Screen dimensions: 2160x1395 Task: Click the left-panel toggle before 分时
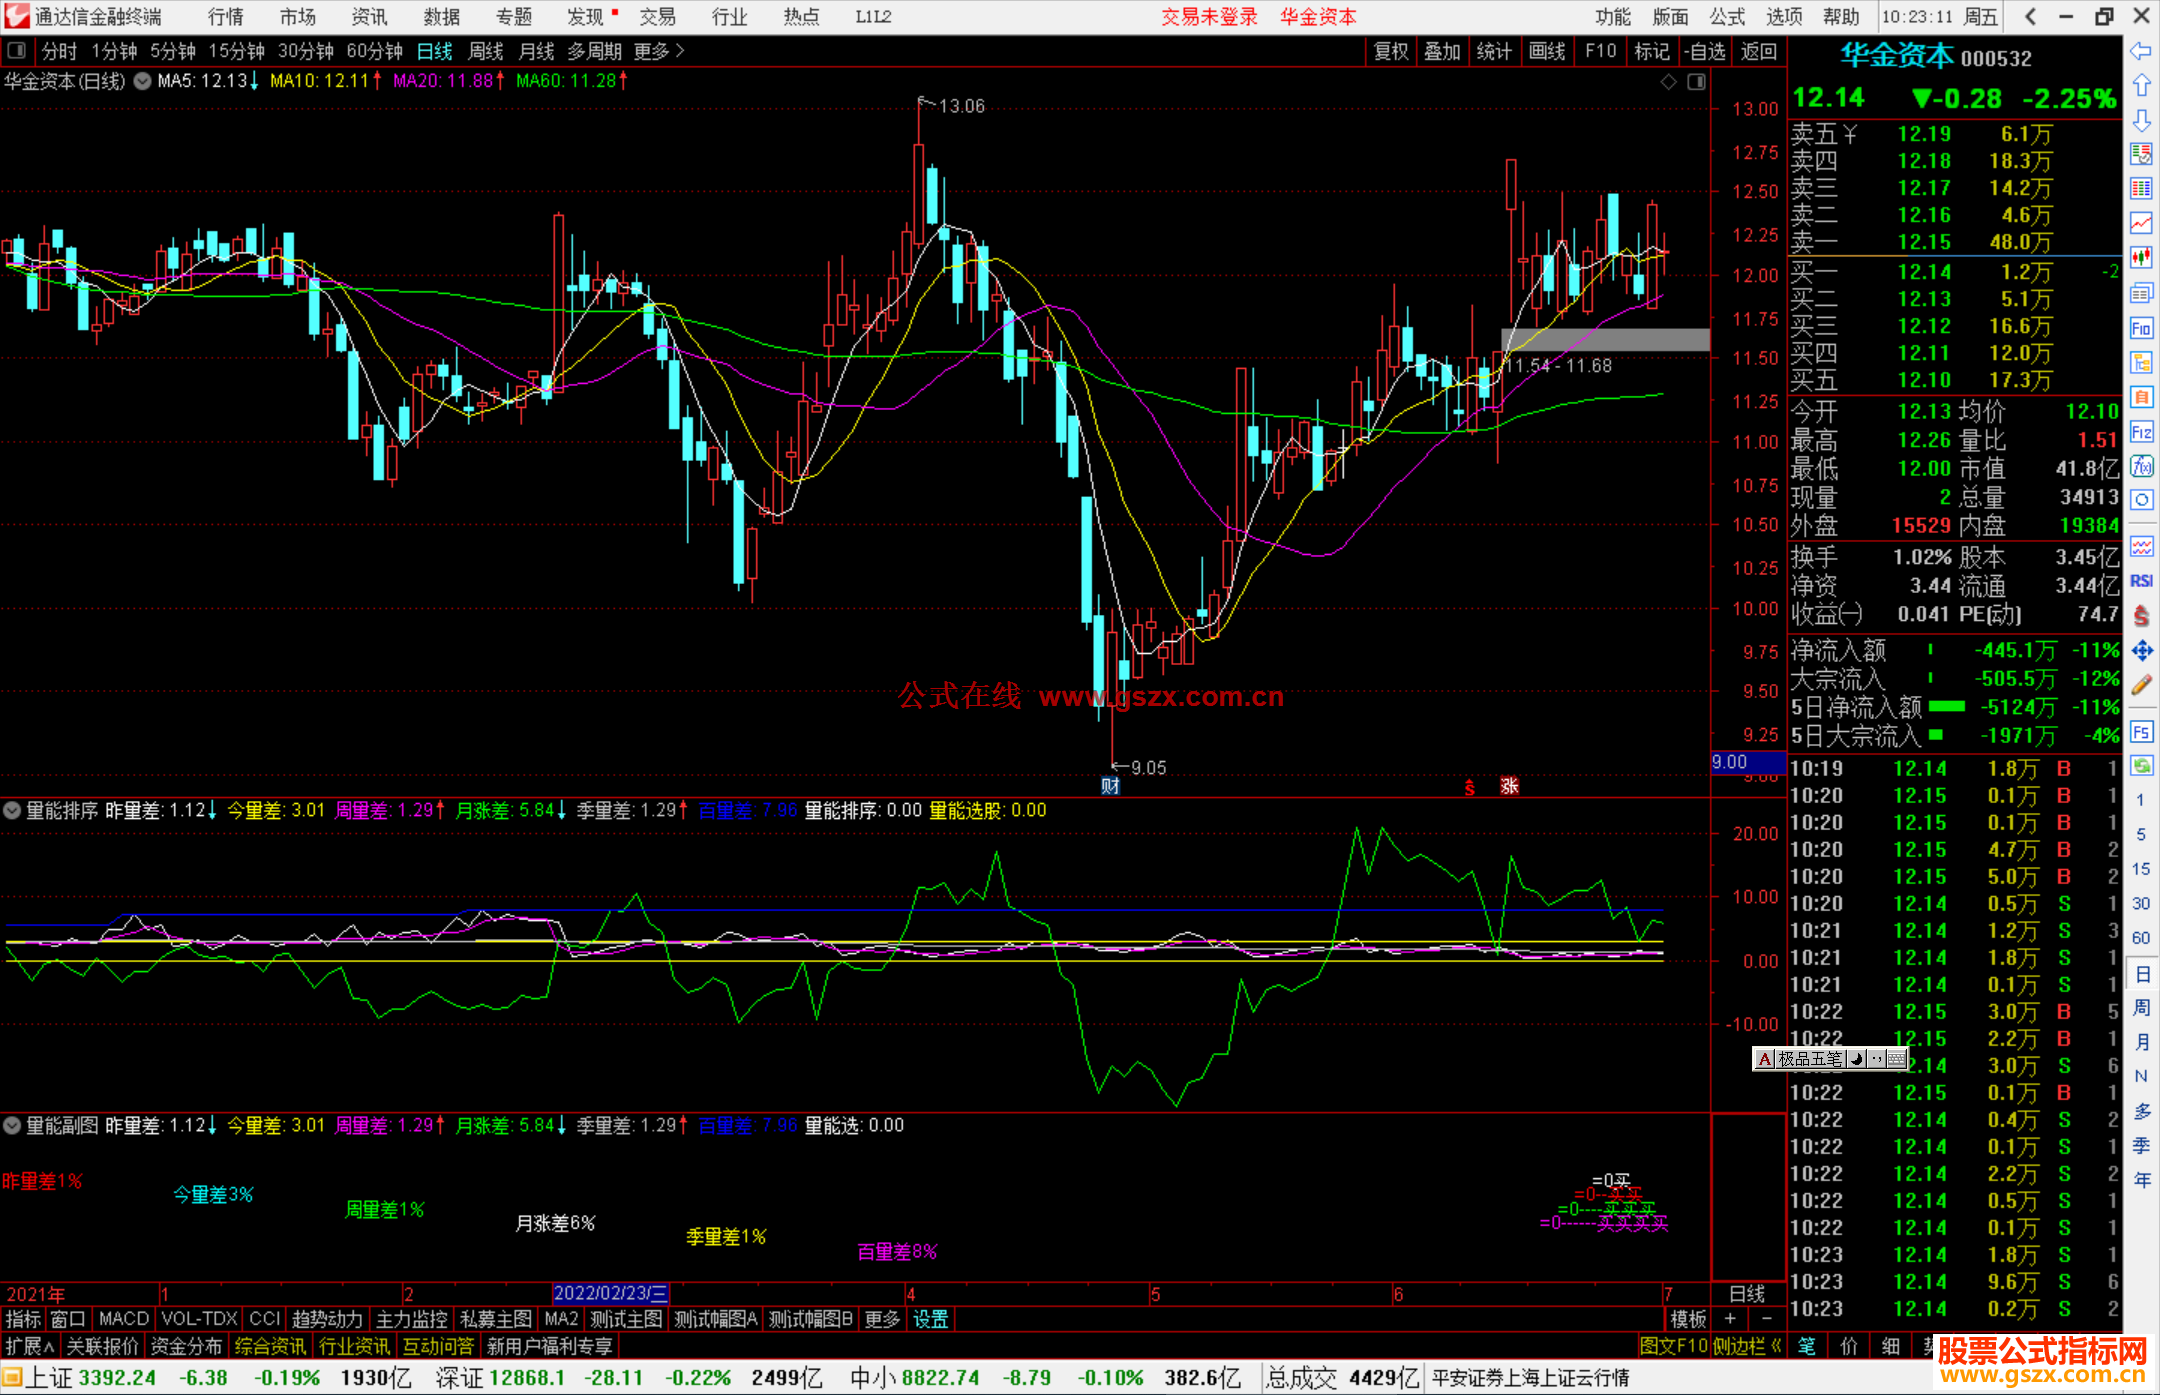point(16,50)
